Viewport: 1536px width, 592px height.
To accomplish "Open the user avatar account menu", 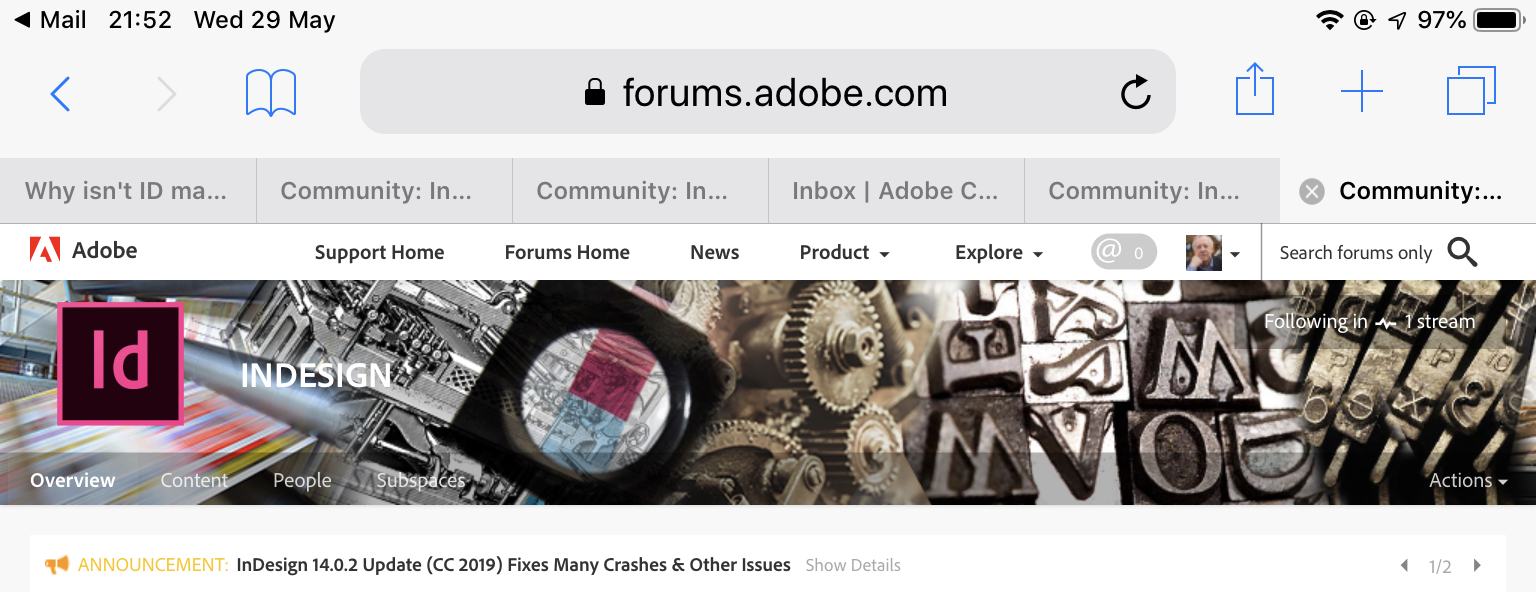I will tap(1212, 253).
